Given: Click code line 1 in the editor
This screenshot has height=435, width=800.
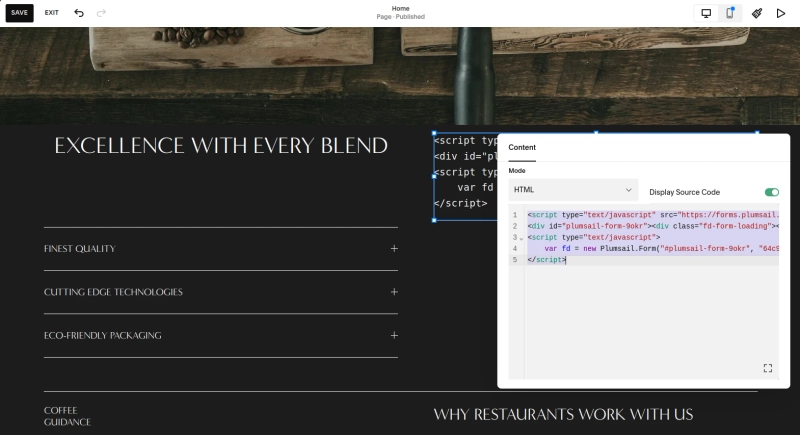Looking at the screenshot, I should tap(653, 215).
